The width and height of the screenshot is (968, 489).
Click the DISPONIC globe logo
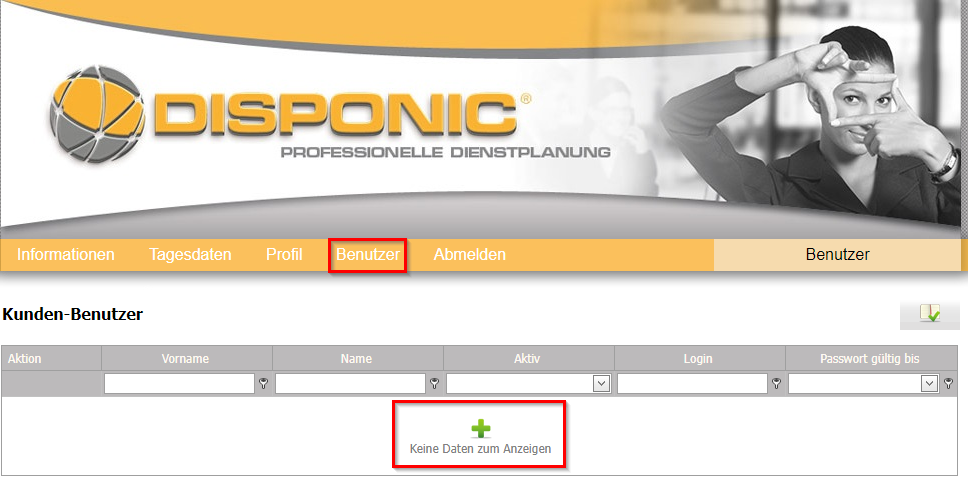[x=96, y=114]
